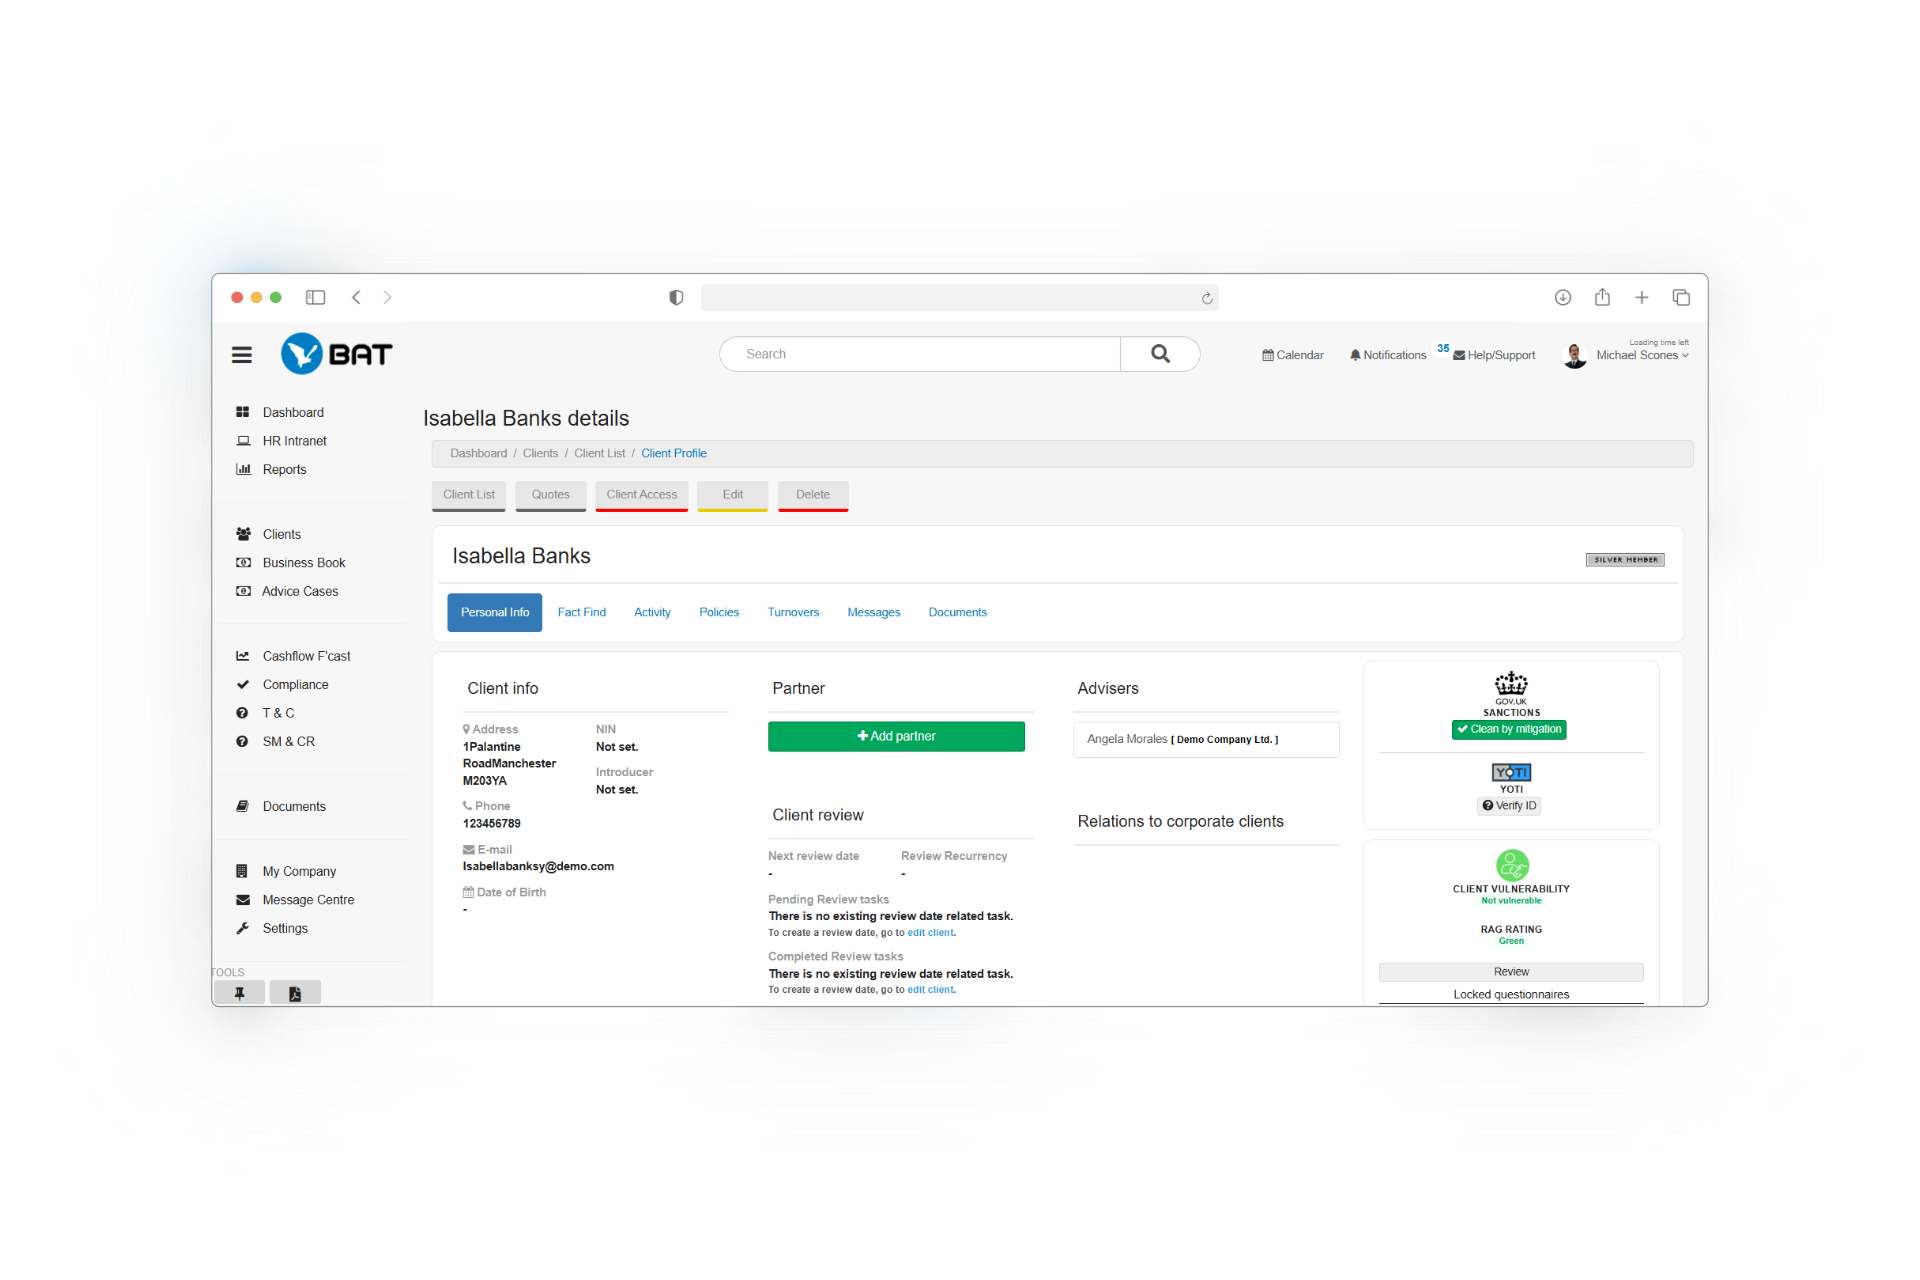Image resolution: width=1920 pixels, height=1280 pixels.
Task: Click the Verify ID button
Action: 1510,806
